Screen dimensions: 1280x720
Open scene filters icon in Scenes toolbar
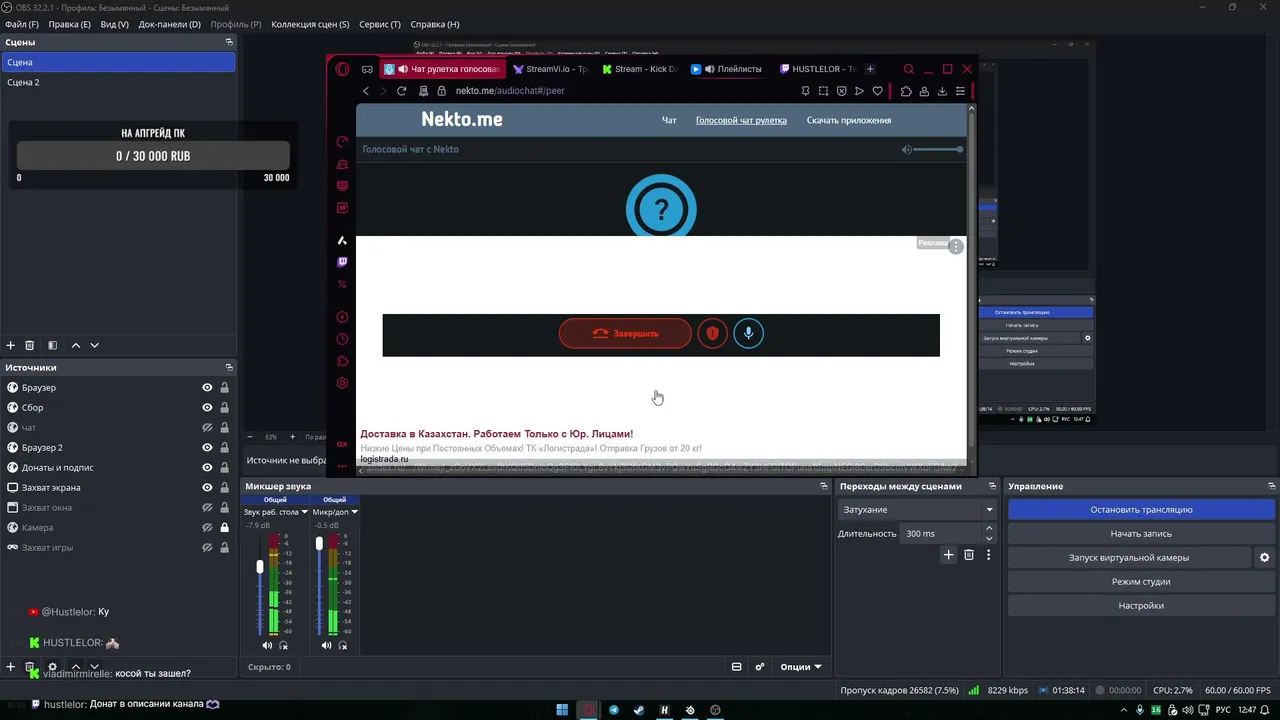[52, 345]
